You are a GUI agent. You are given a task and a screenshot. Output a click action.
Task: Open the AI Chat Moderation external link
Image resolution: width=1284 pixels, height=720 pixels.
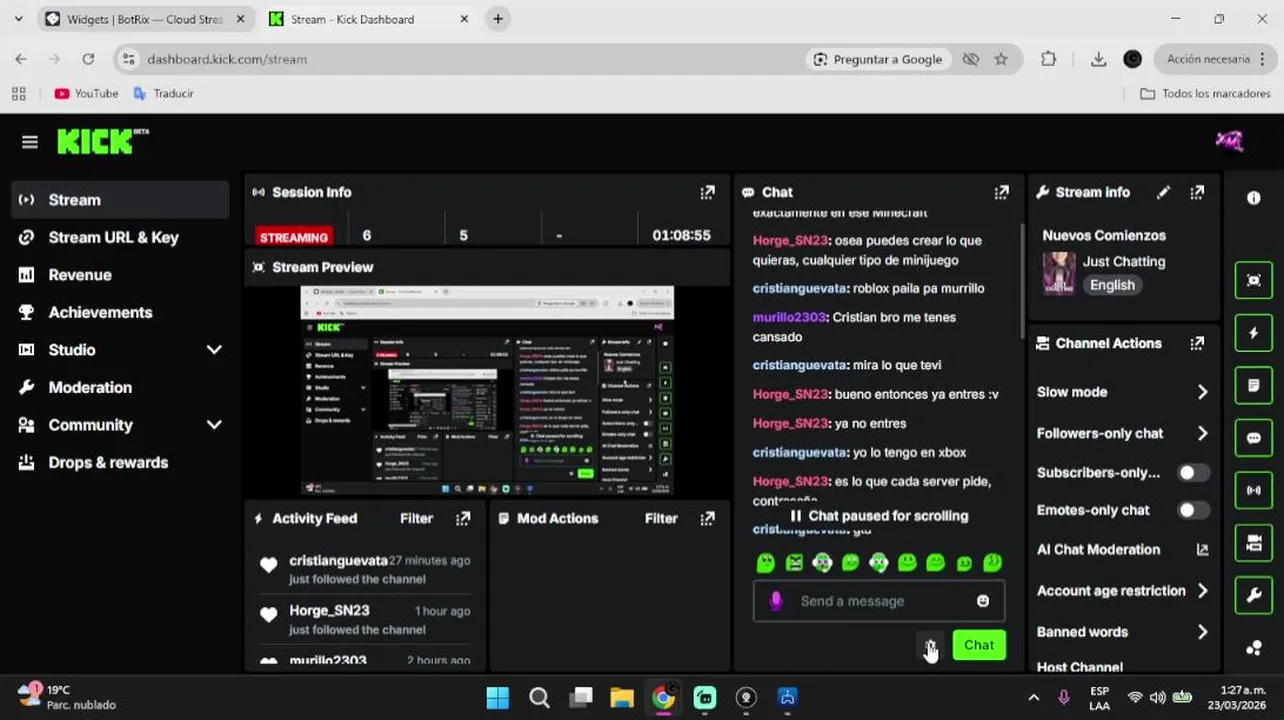click(x=1202, y=550)
